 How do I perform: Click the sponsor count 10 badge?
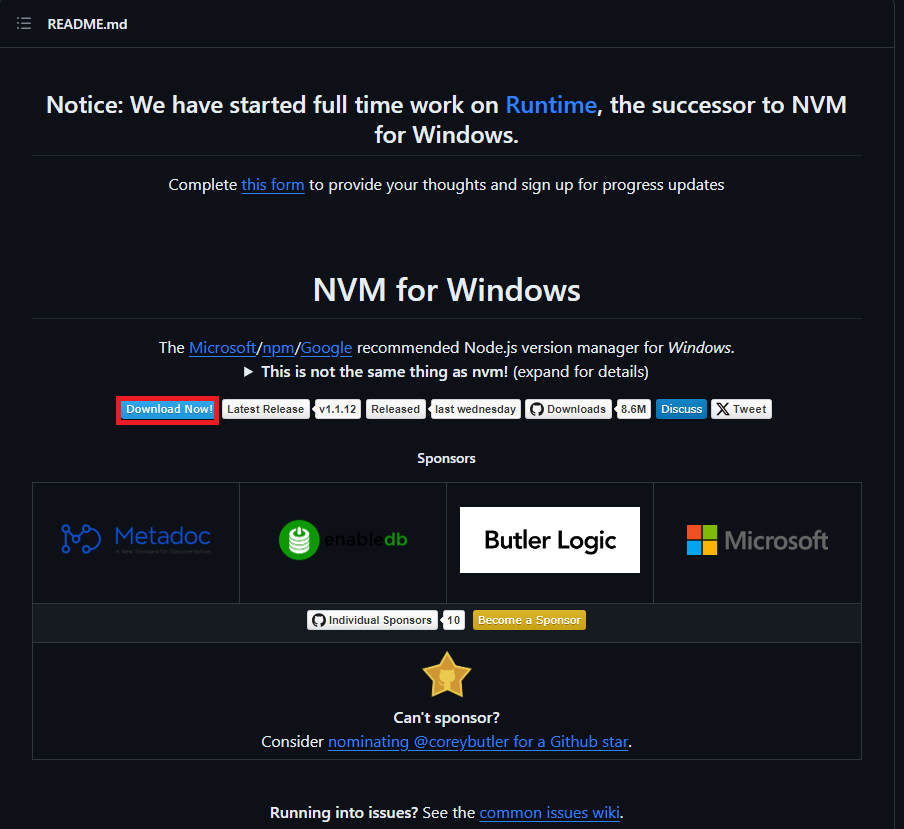click(x=454, y=620)
